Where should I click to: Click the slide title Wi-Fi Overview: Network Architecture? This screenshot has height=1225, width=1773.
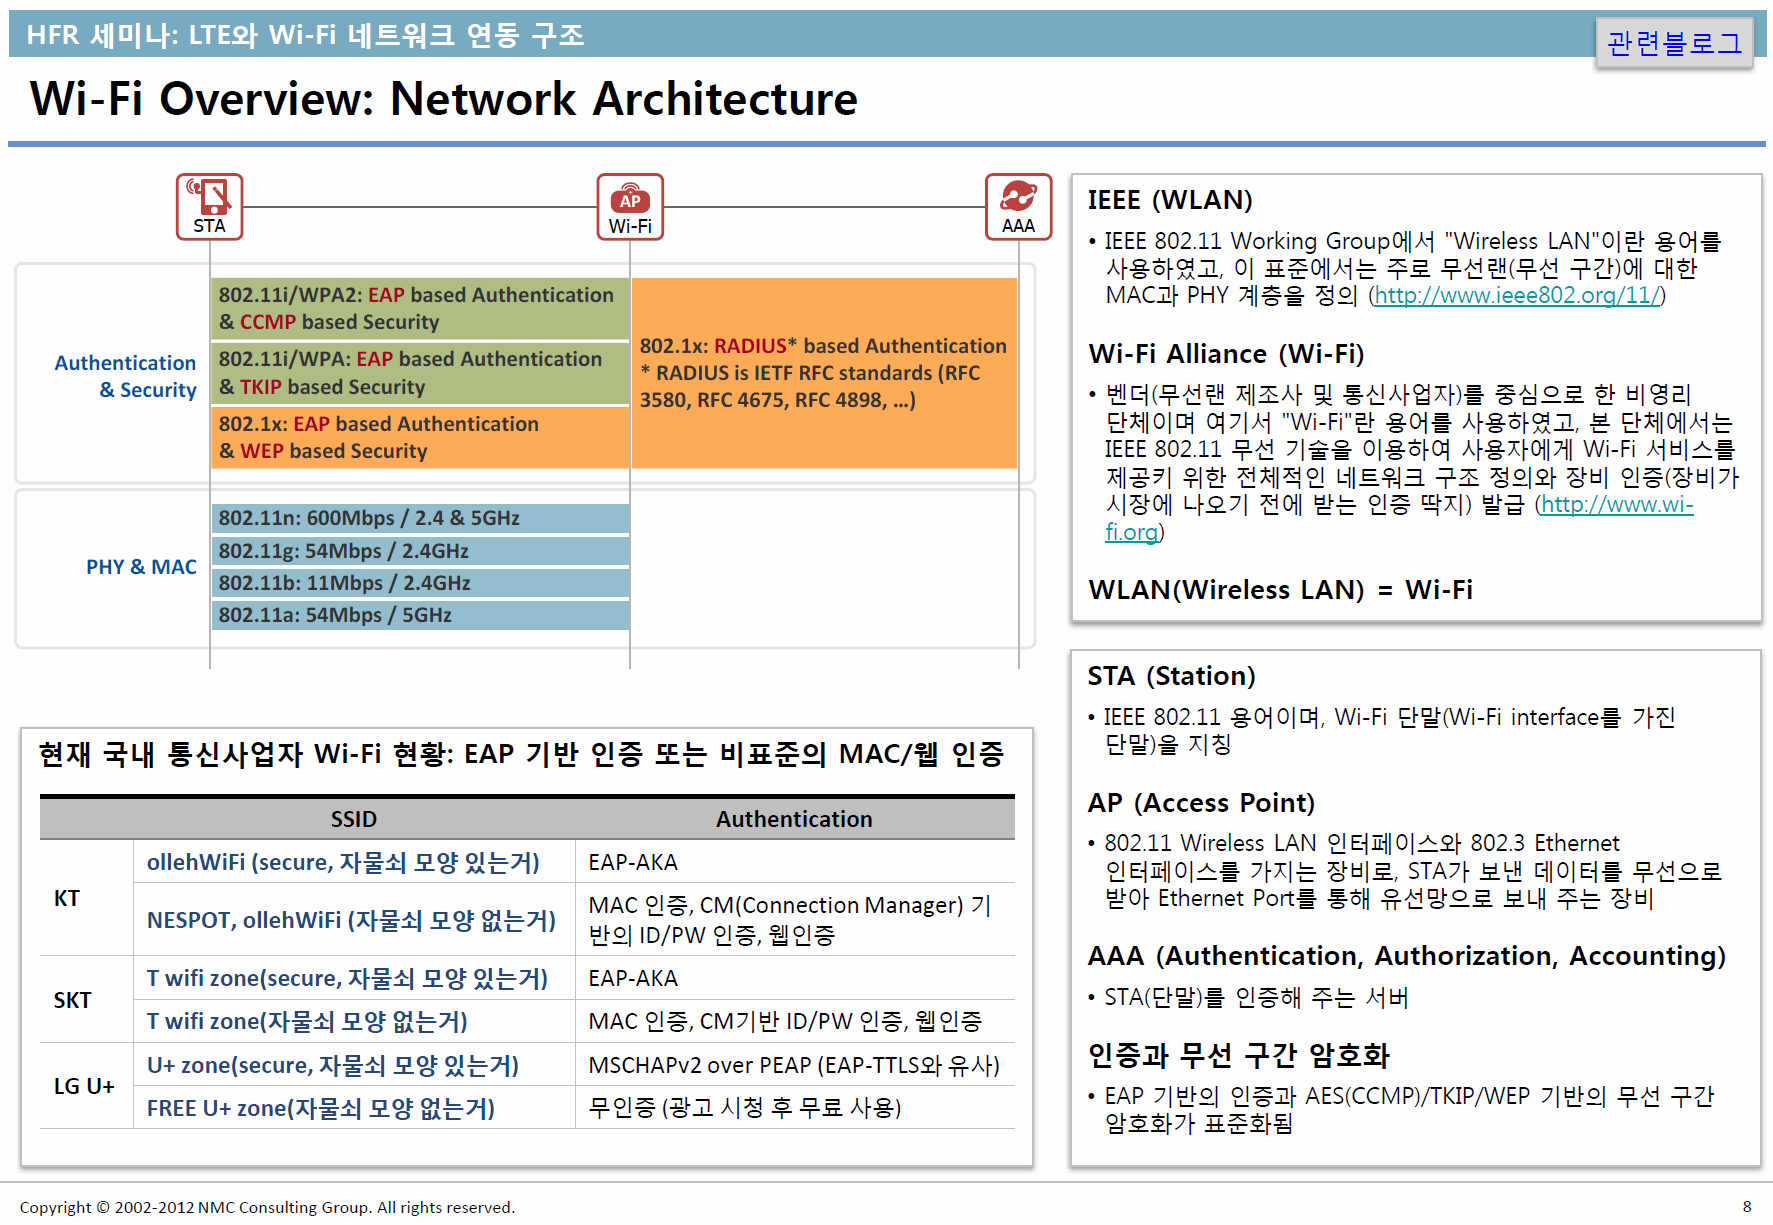[444, 99]
